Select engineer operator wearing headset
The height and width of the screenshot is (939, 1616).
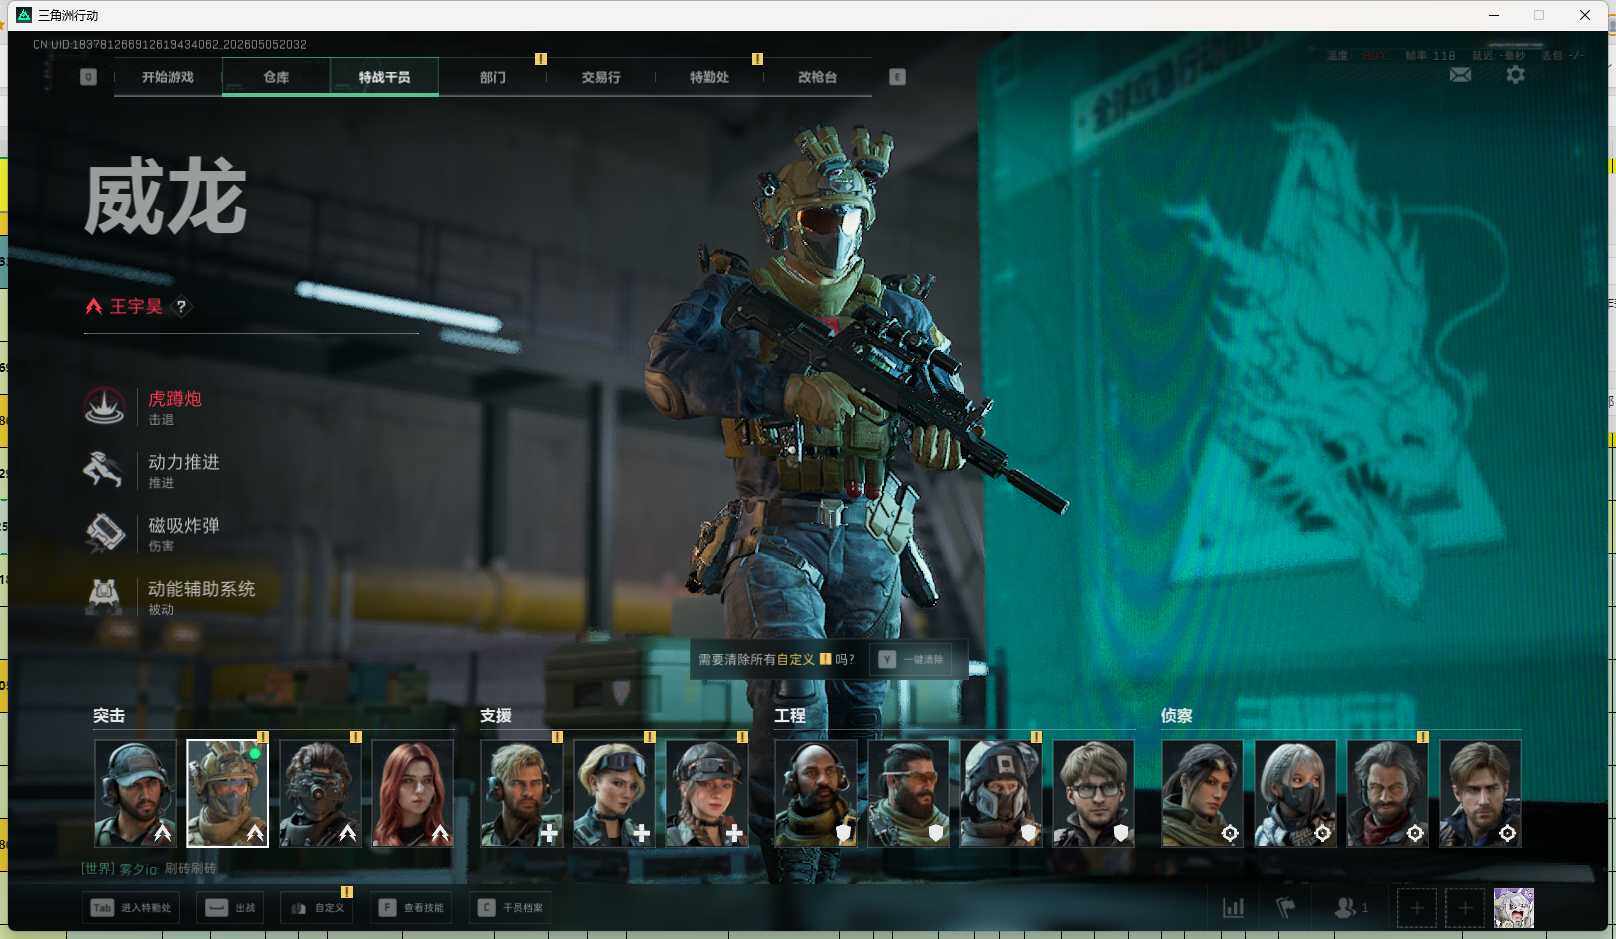point(816,793)
